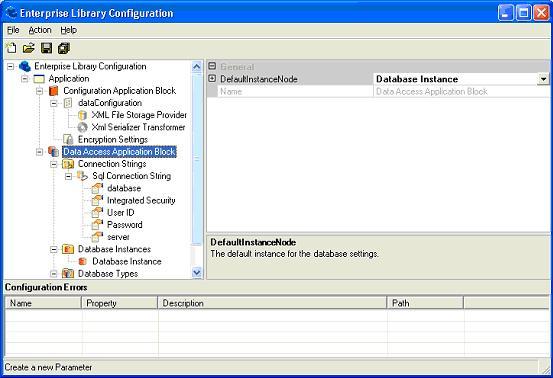Collapse the Sql Connection String node
The image size is (553, 378).
(68, 176)
